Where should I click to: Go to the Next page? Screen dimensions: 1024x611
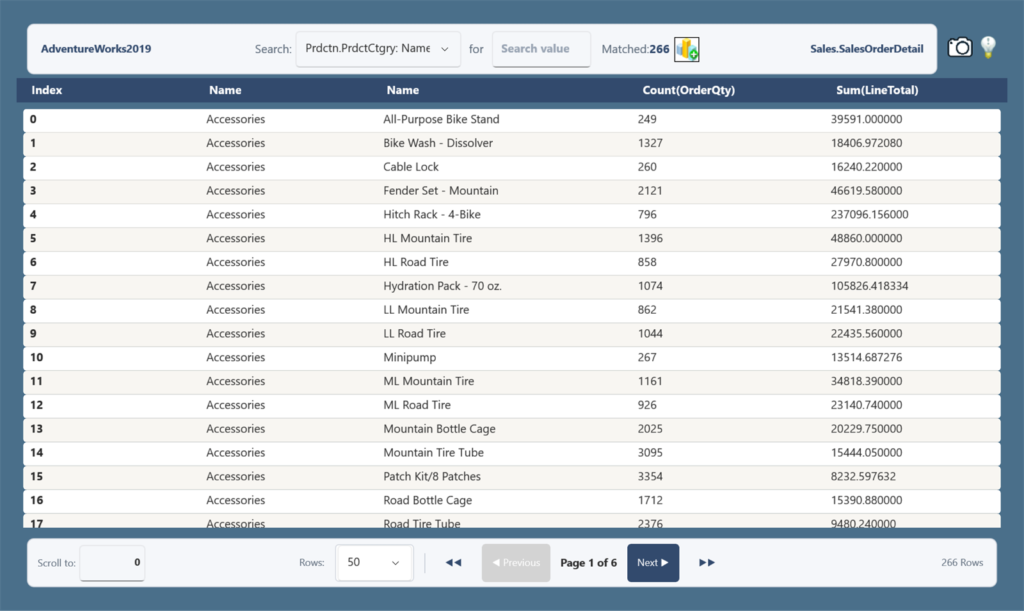653,563
